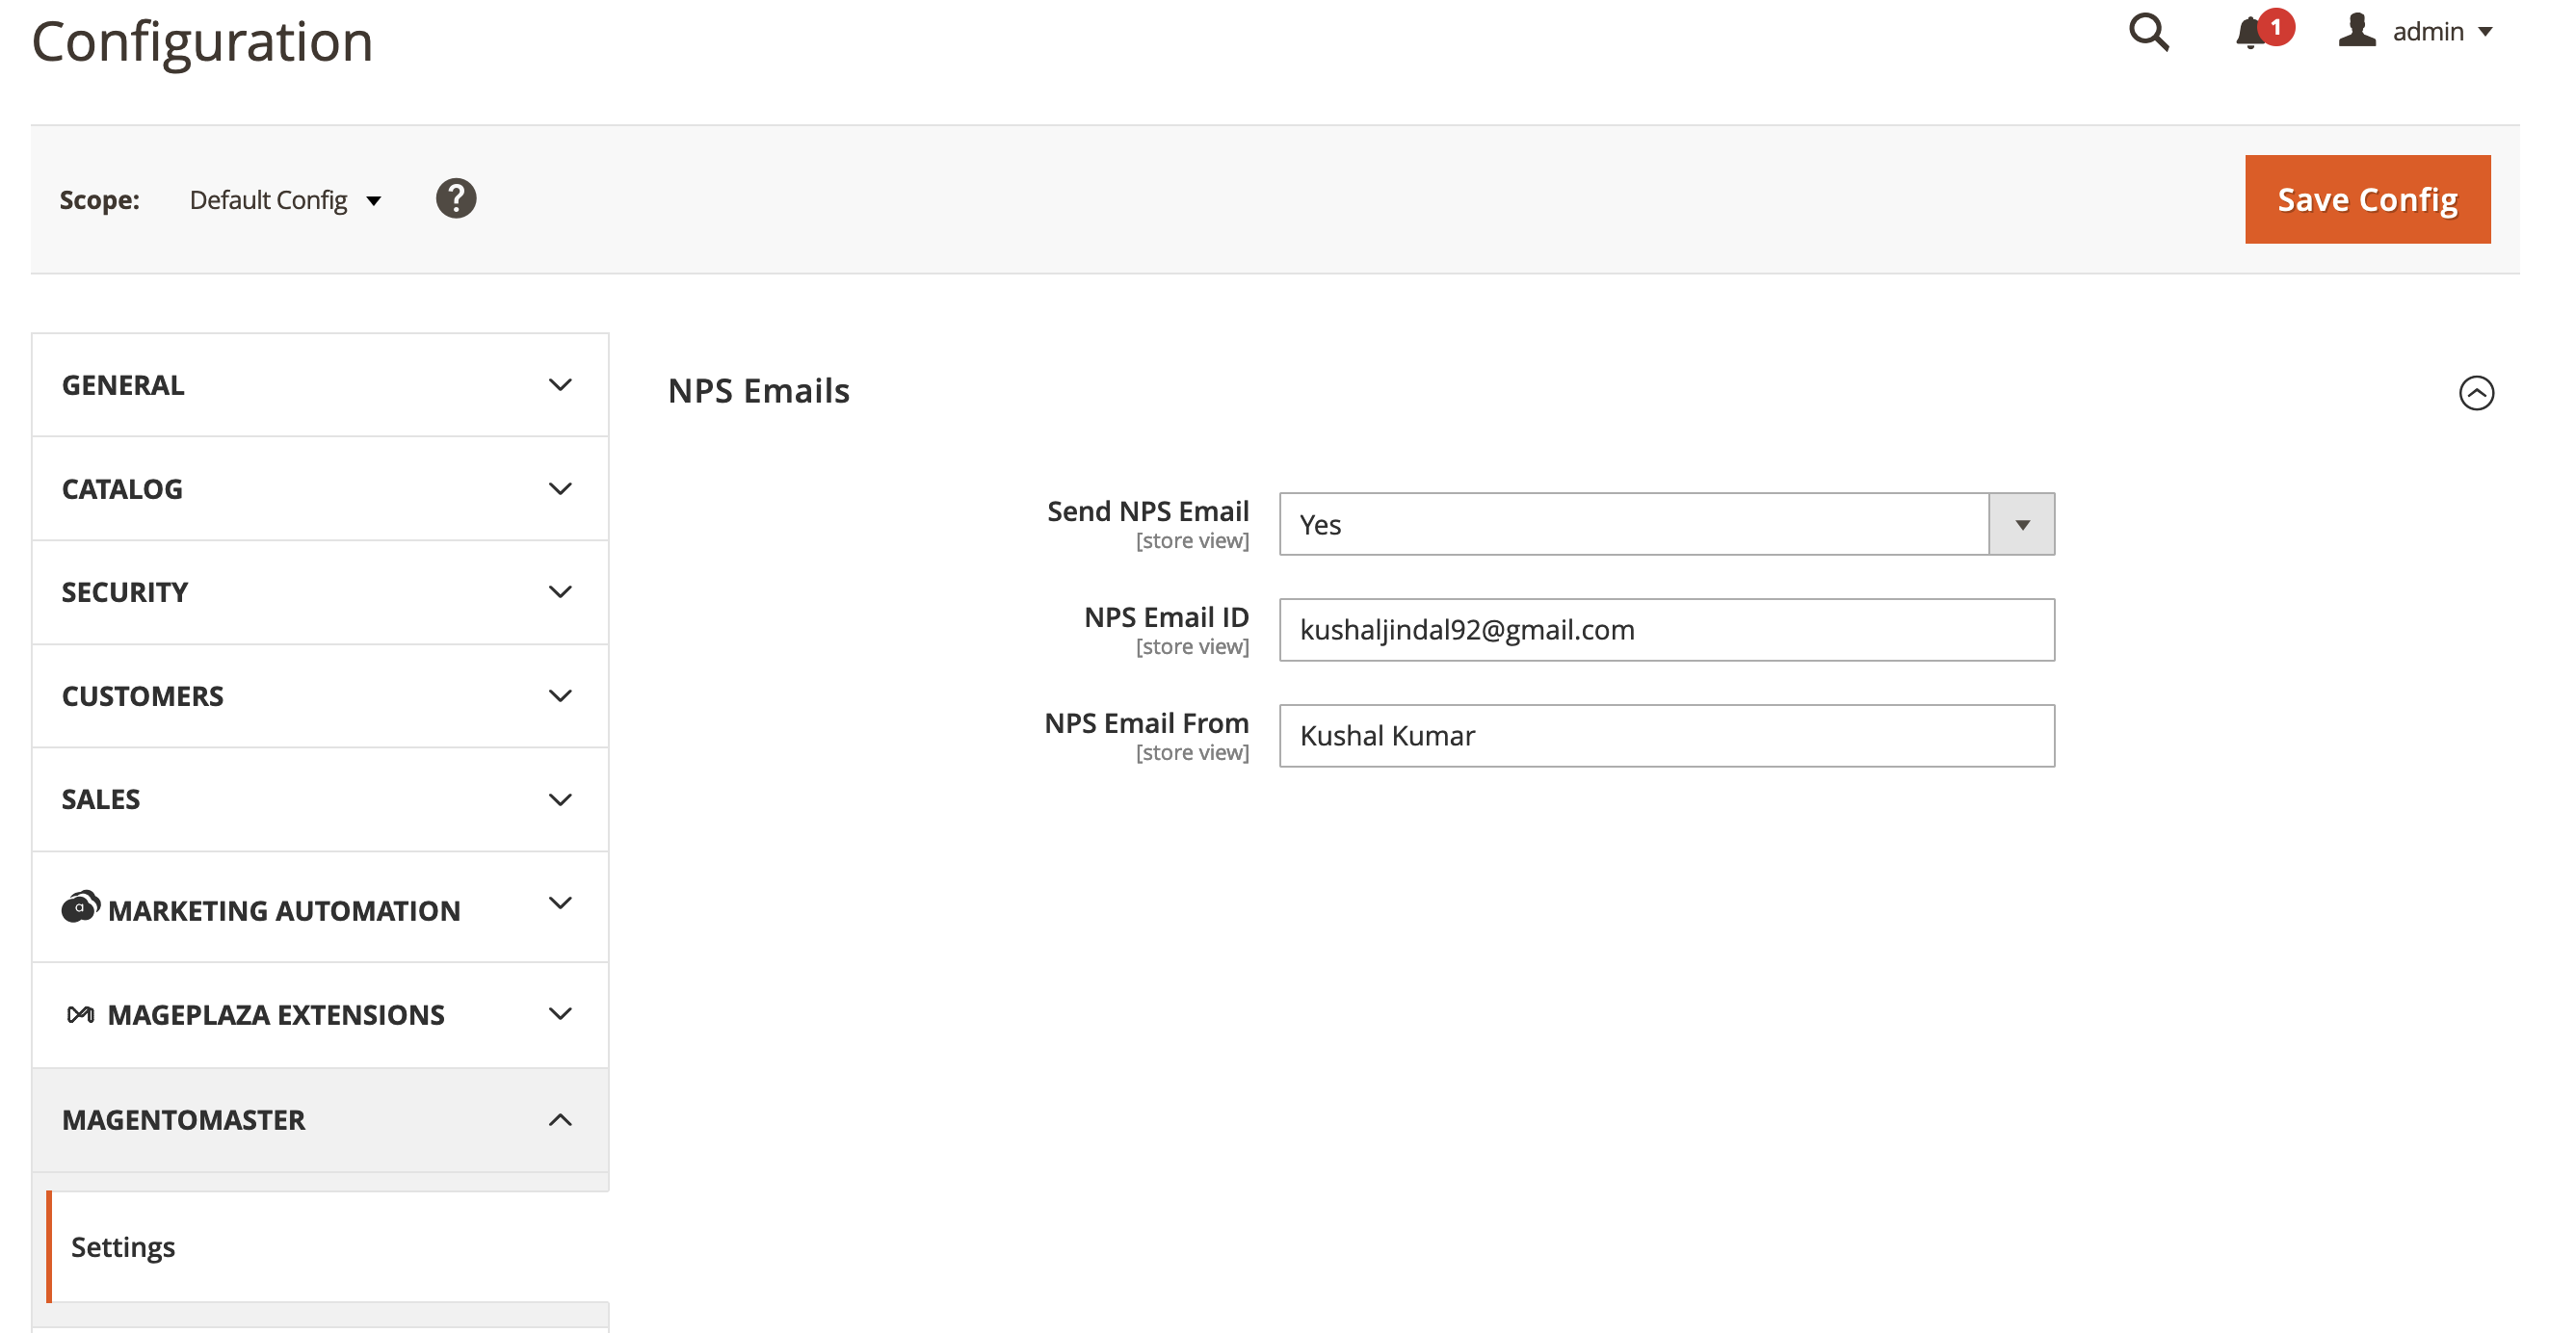Click the Mageplaza logo icon
The width and height of the screenshot is (2576, 1333).
[80, 1015]
